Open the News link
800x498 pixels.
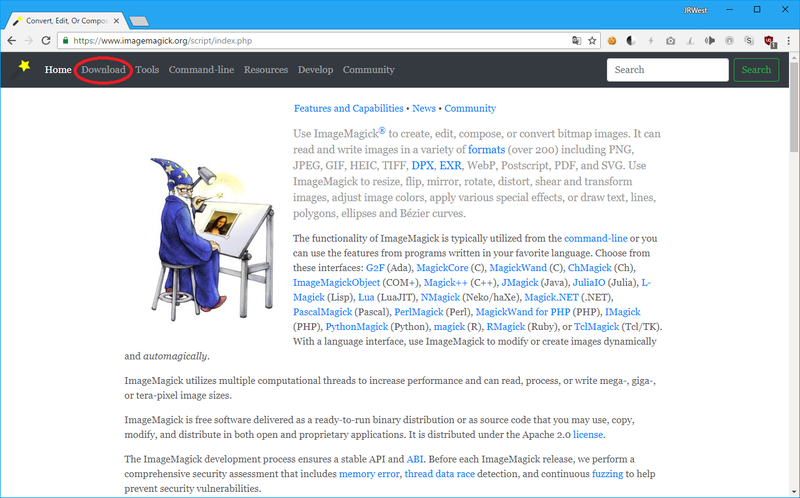click(x=424, y=108)
